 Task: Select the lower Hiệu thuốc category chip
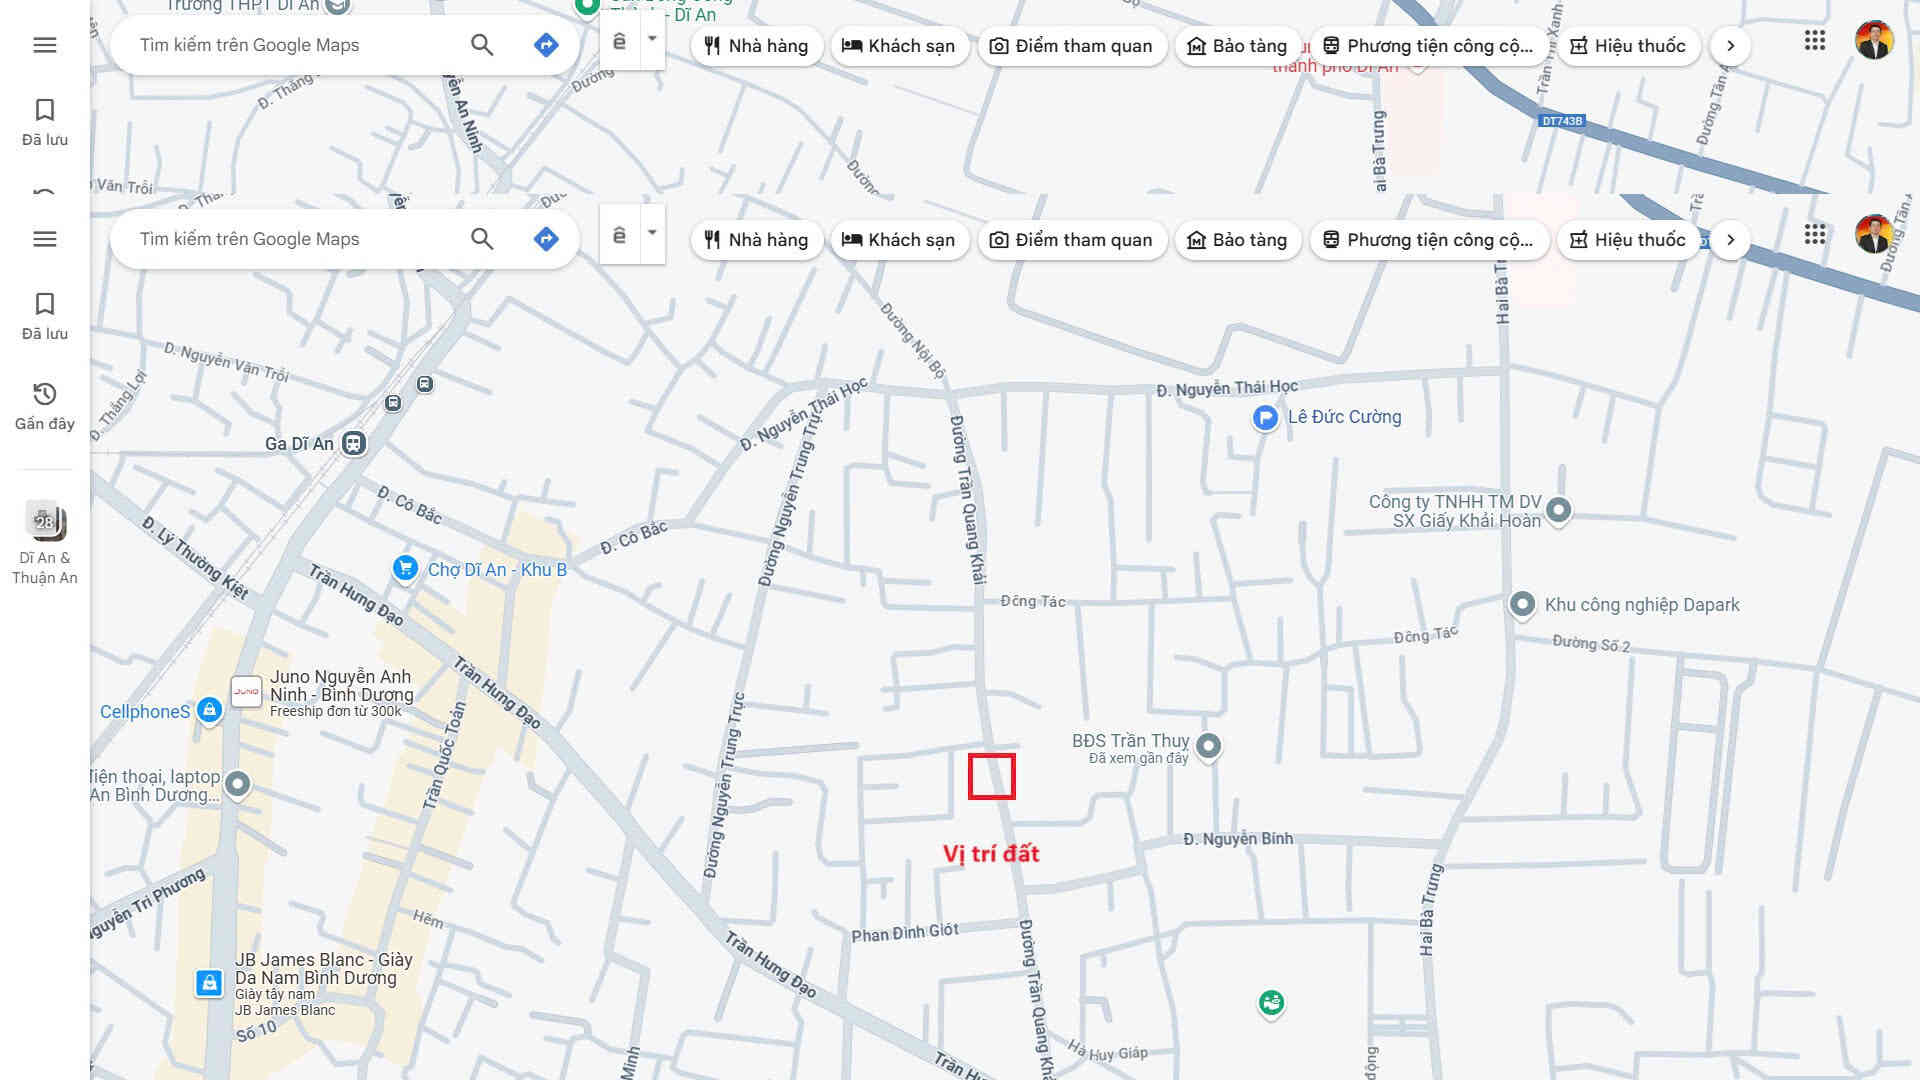(x=1627, y=240)
